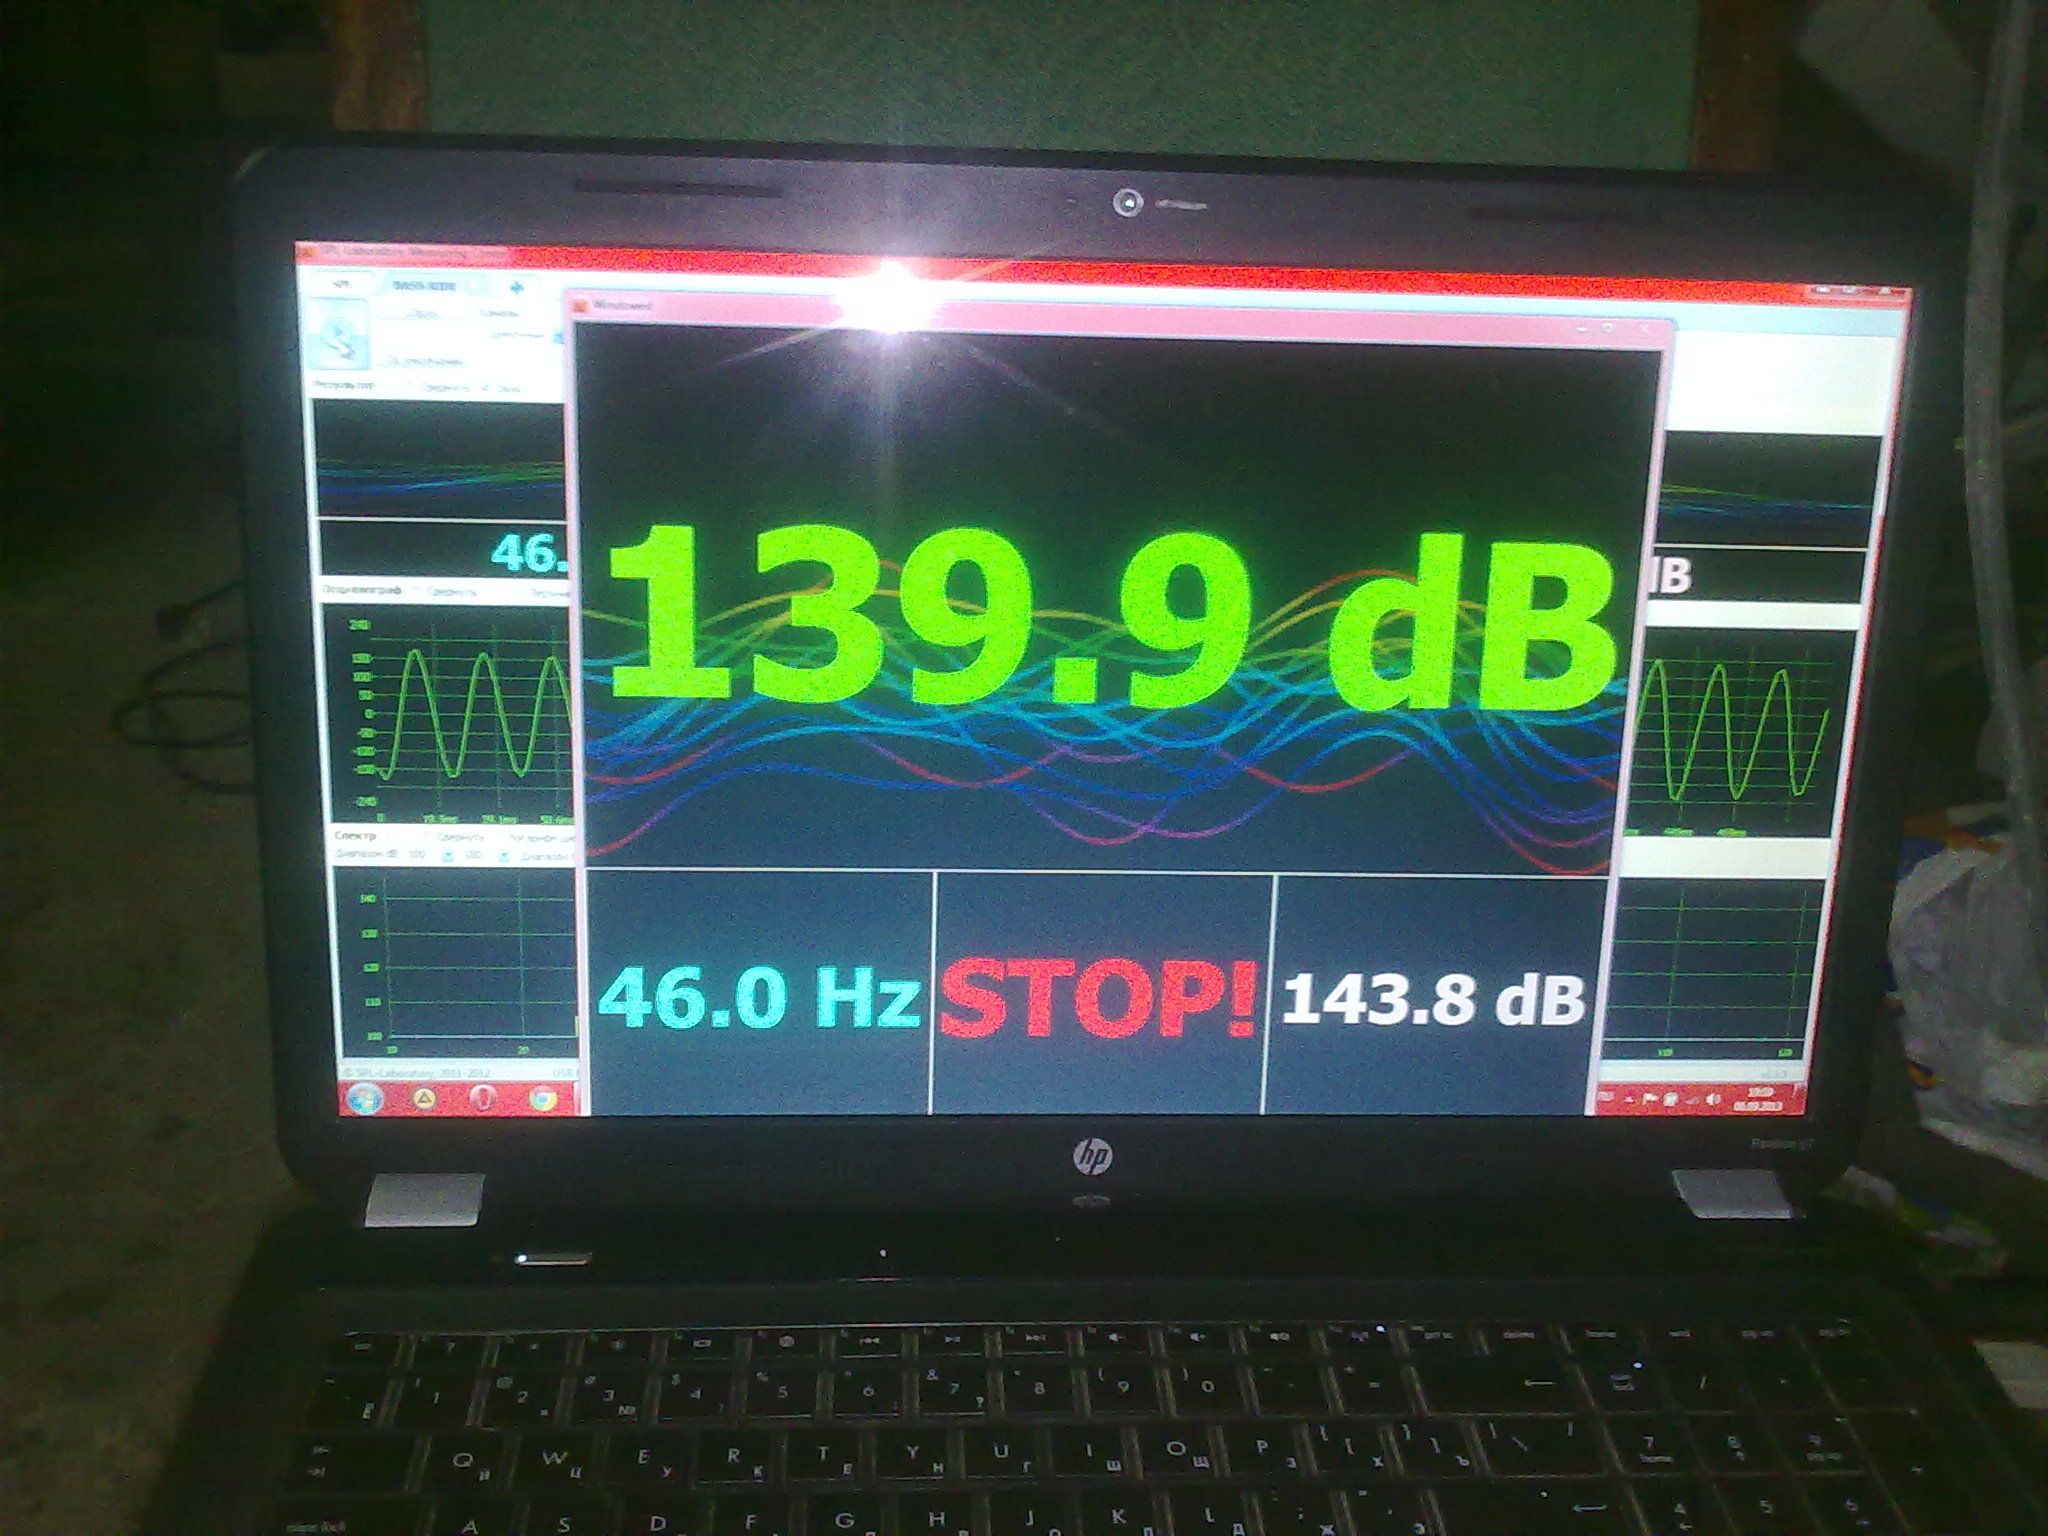Open the Windows Start orb

[x=365, y=1099]
